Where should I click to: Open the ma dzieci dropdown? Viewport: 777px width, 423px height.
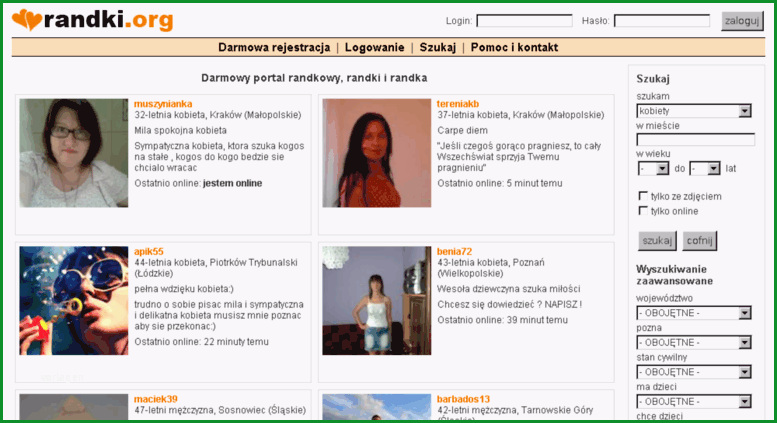(x=694, y=401)
